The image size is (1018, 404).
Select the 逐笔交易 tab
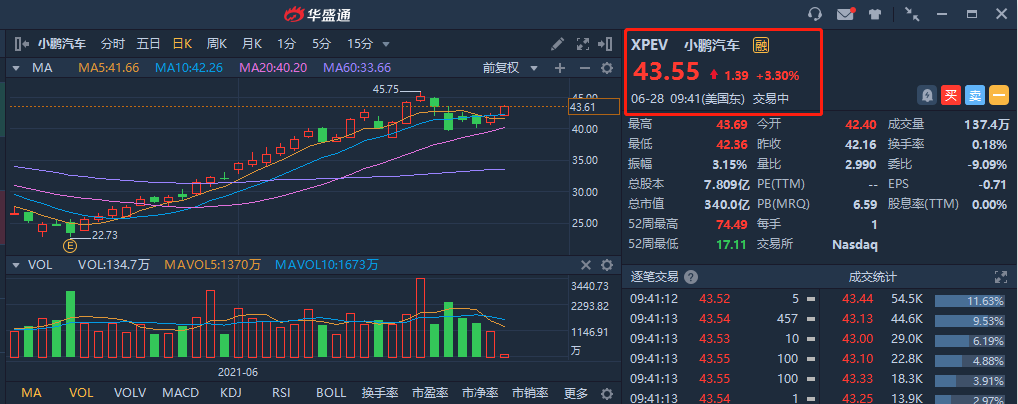point(654,277)
